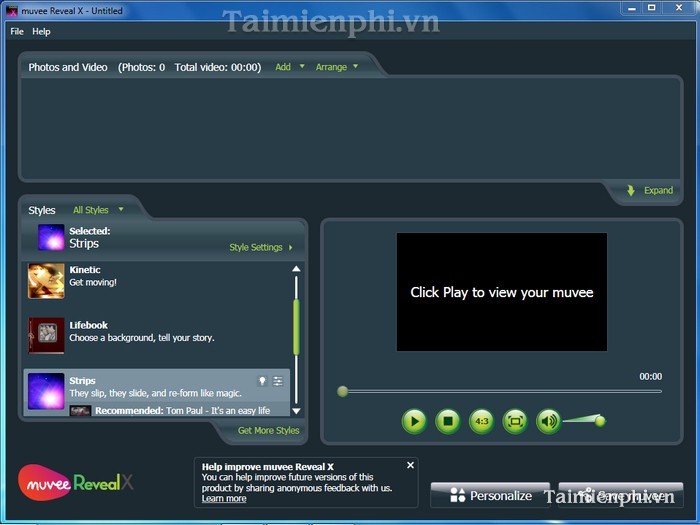Close the Help improve muvee notification
Viewport: 700px width, 525px height.
tap(410, 465)
